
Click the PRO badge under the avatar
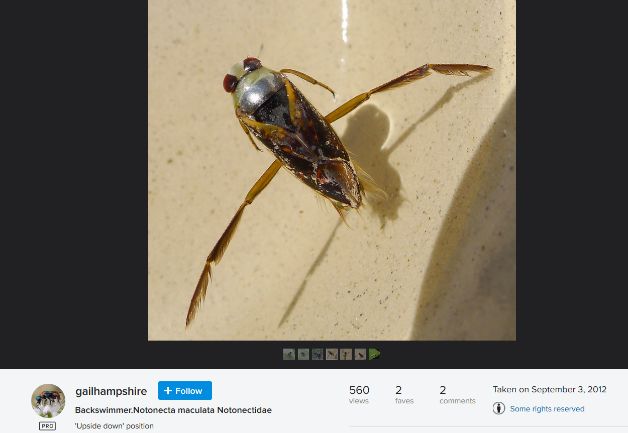pyautogui.click(x=47, y=426)
